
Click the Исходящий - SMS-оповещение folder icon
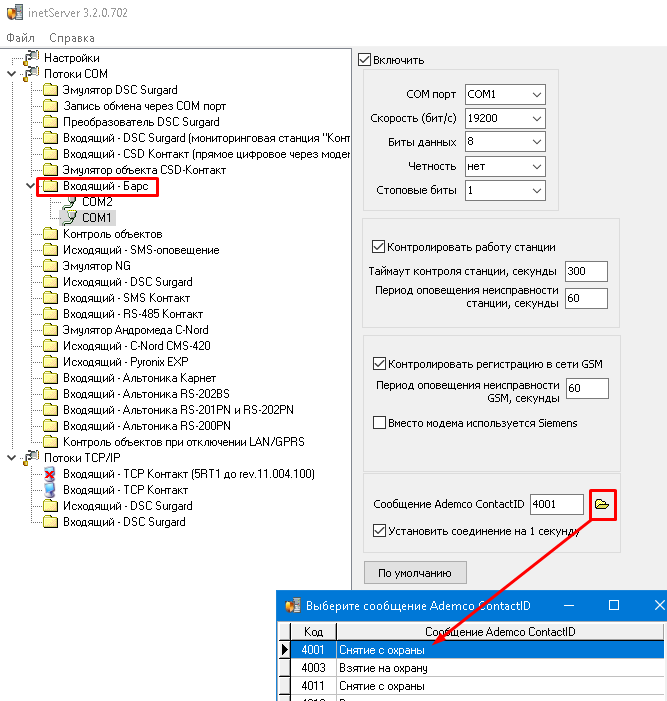point(51,250)
